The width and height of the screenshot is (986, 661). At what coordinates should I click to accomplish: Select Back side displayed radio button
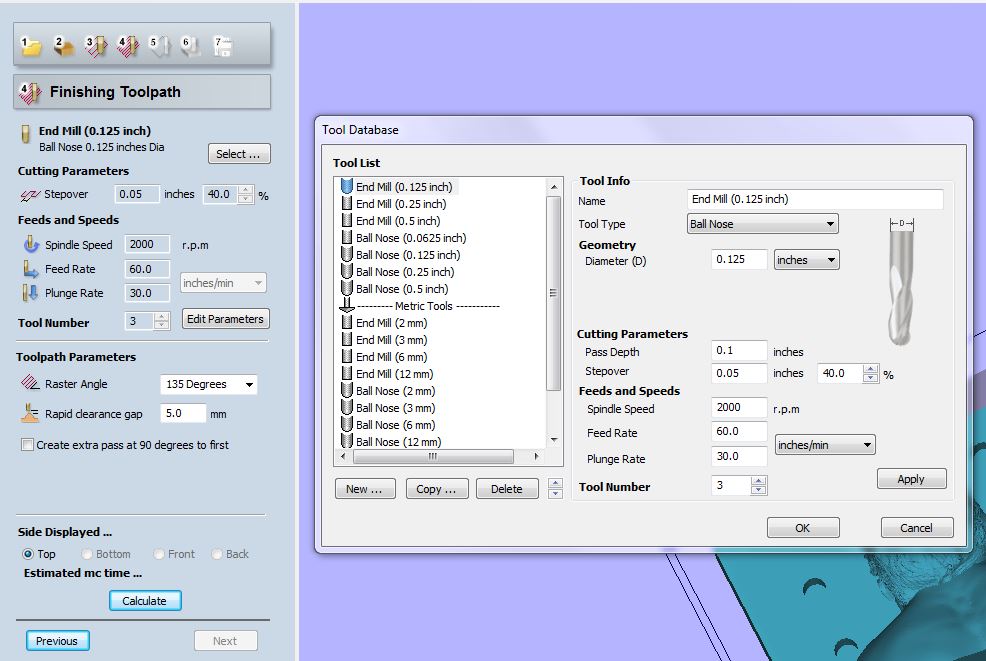[216, 554]
